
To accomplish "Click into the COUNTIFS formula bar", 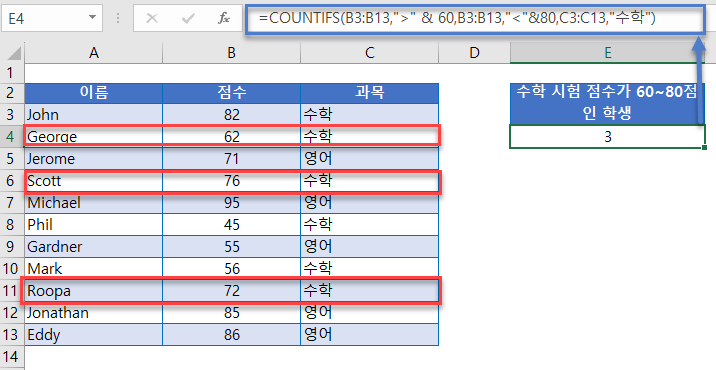I will click(x=474, y=18).
